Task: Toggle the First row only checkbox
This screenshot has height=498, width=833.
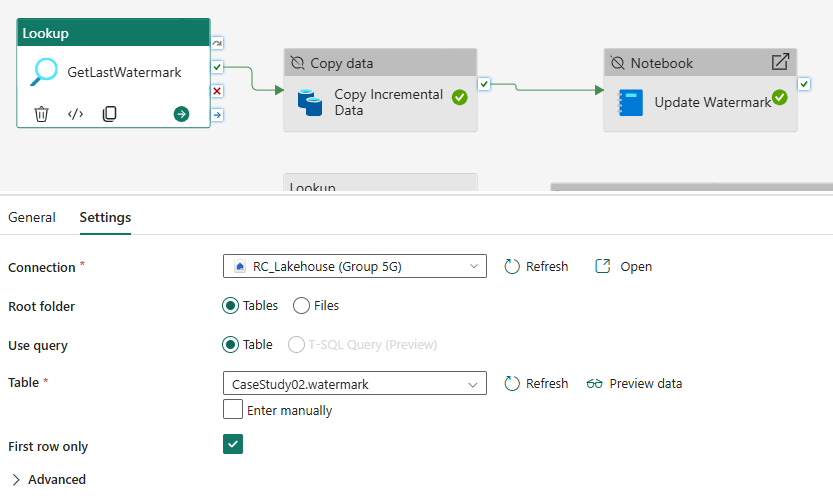Action: point(233,444)
